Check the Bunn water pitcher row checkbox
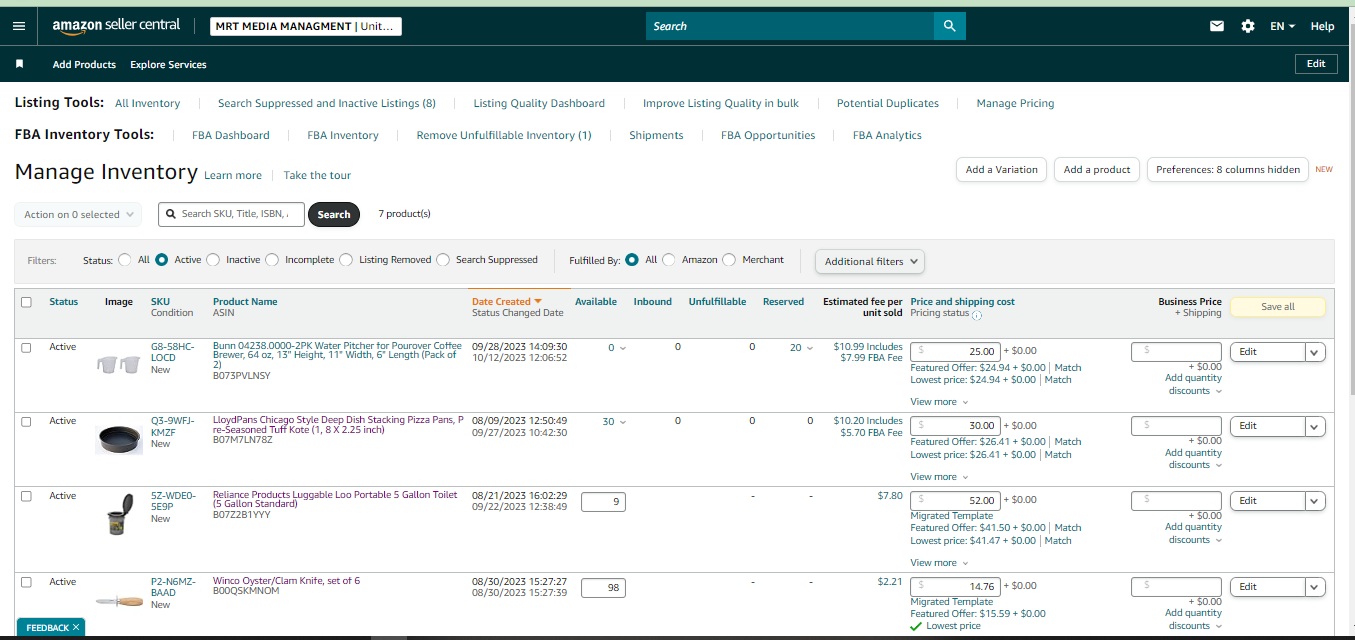Screen dimensions: 1355x640 (x=26, y=348)
